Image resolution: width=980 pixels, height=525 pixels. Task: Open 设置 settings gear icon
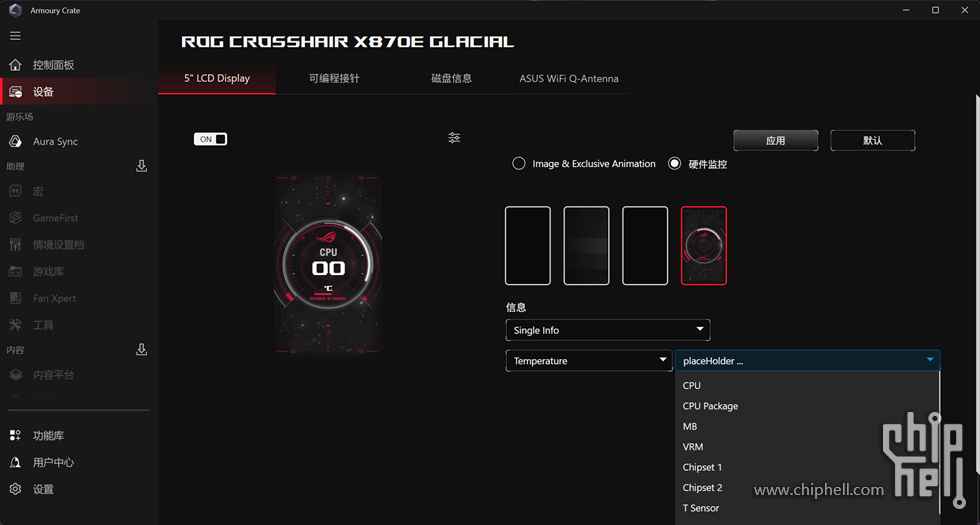pos(15,490)
